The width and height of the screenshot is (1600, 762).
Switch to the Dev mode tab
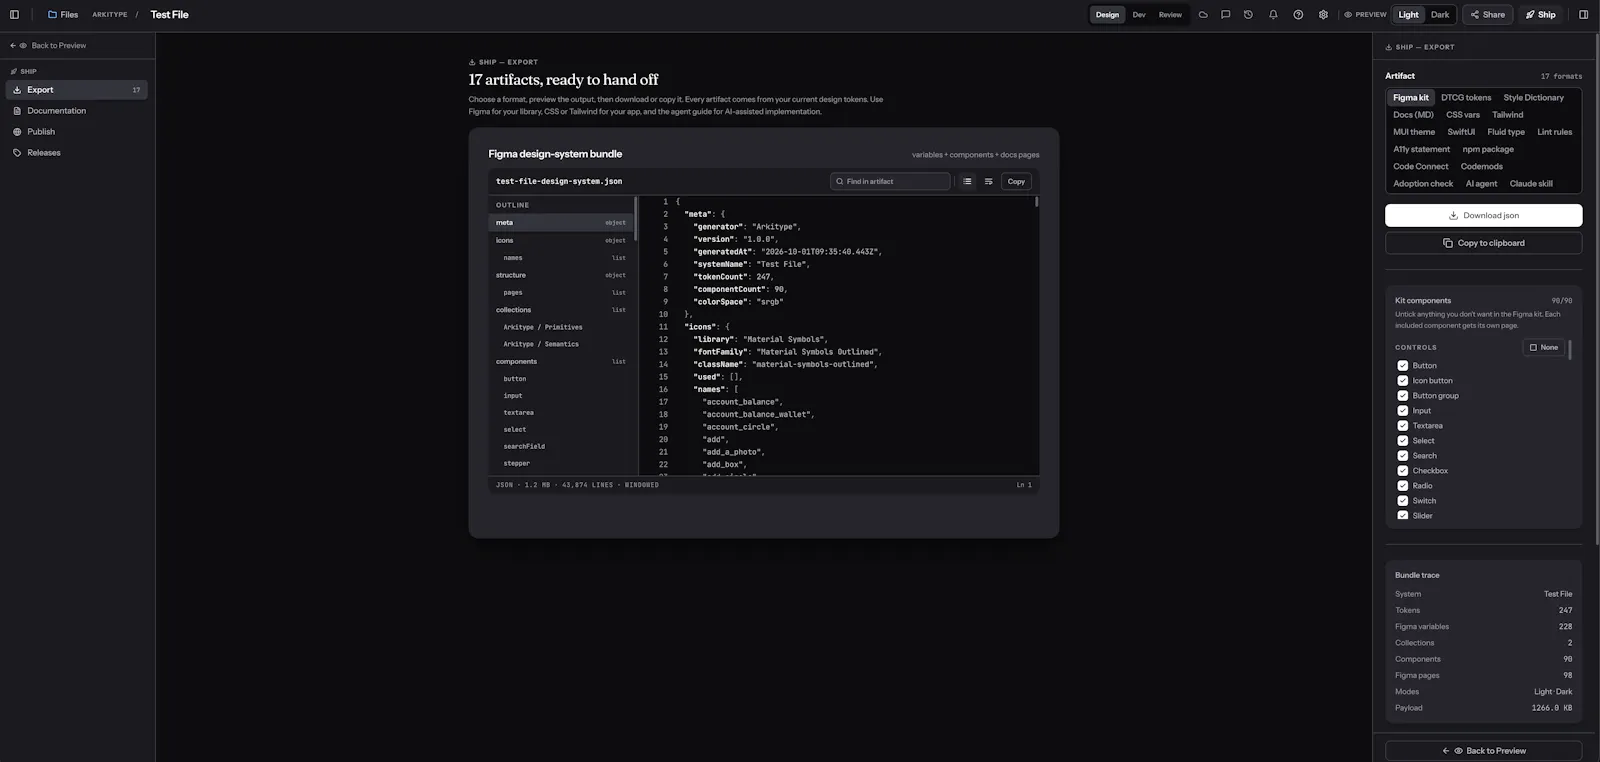coord(1139,15)
